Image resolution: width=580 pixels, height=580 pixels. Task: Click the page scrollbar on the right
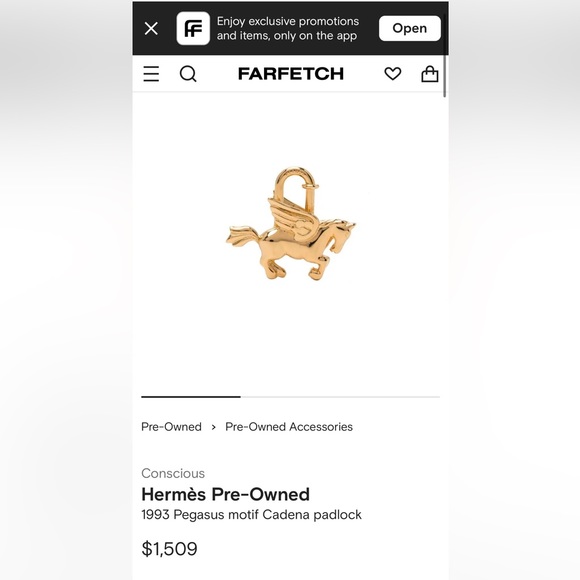point(445,55)
